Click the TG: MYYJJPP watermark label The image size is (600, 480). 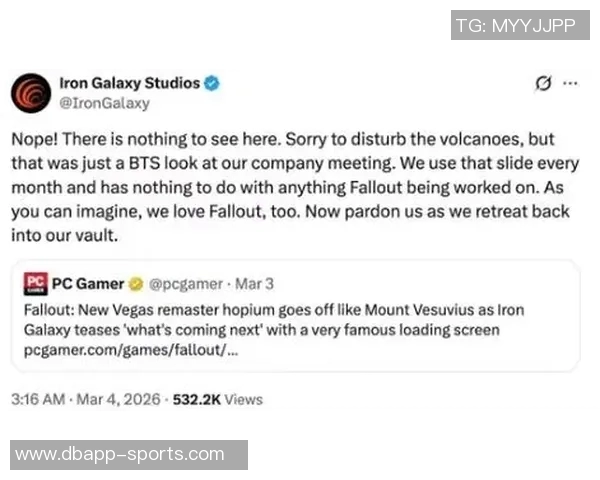coord(515,26)
